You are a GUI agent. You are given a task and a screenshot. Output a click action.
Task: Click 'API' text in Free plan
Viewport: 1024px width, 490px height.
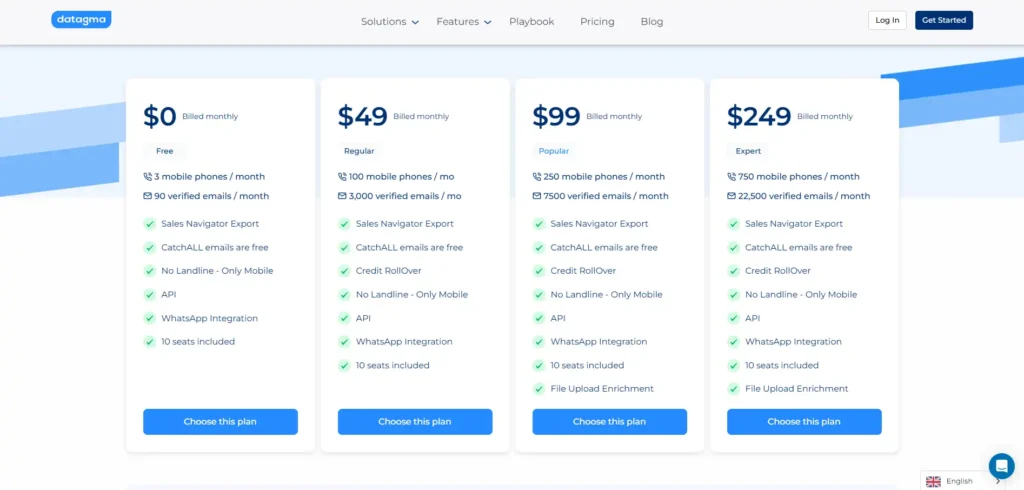pyautogui.click(x=168, y=295)
